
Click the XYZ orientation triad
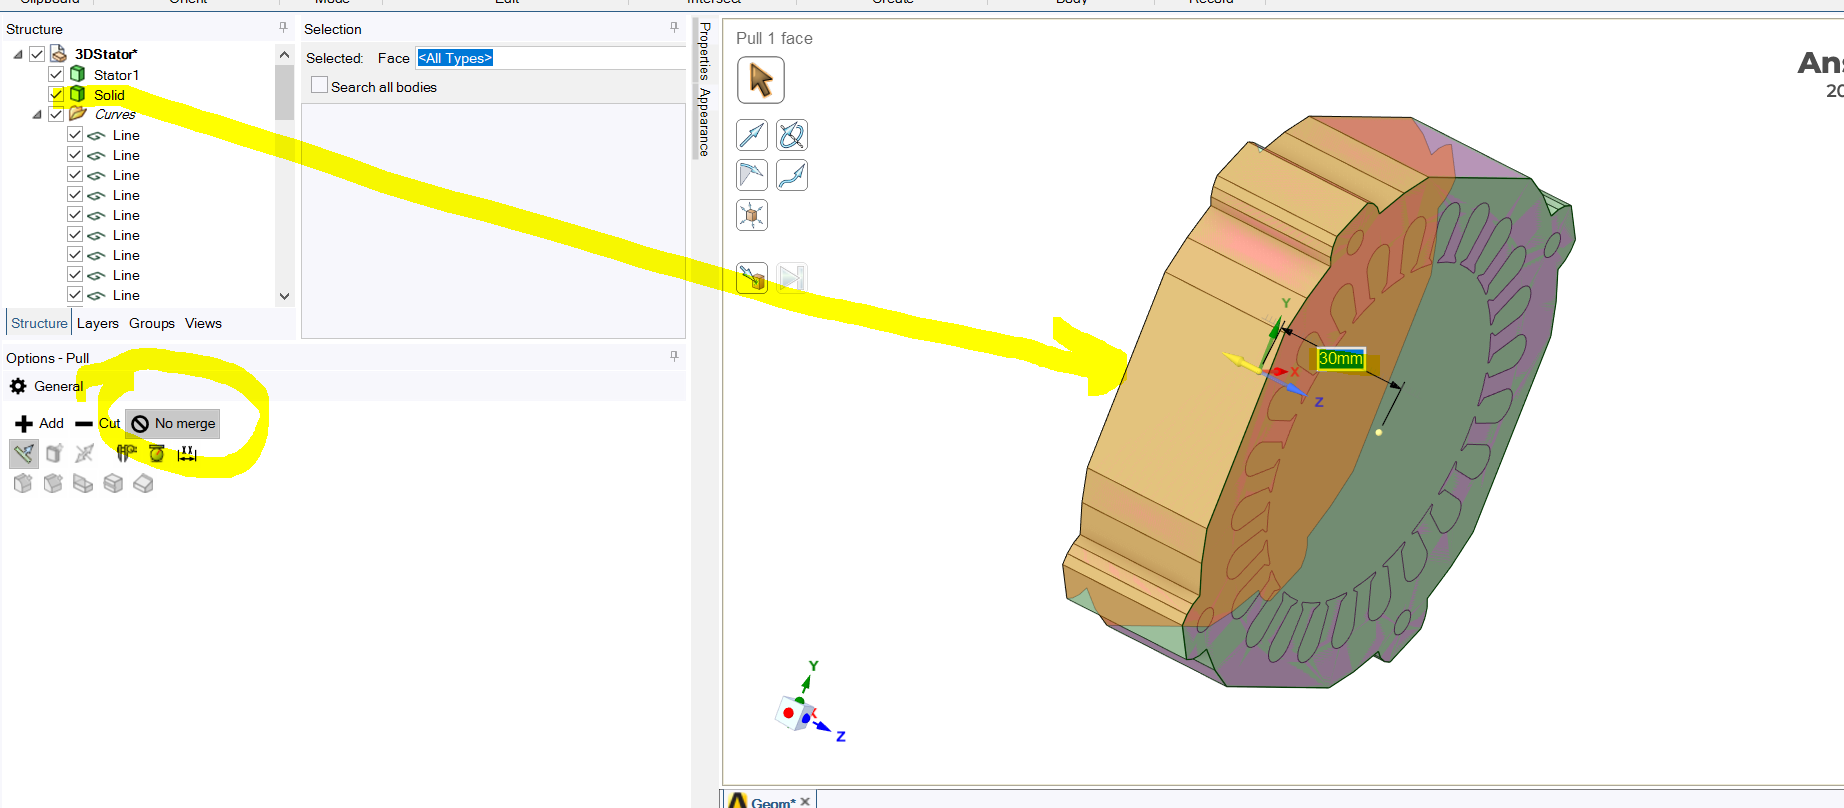click(x=808, y=703)
